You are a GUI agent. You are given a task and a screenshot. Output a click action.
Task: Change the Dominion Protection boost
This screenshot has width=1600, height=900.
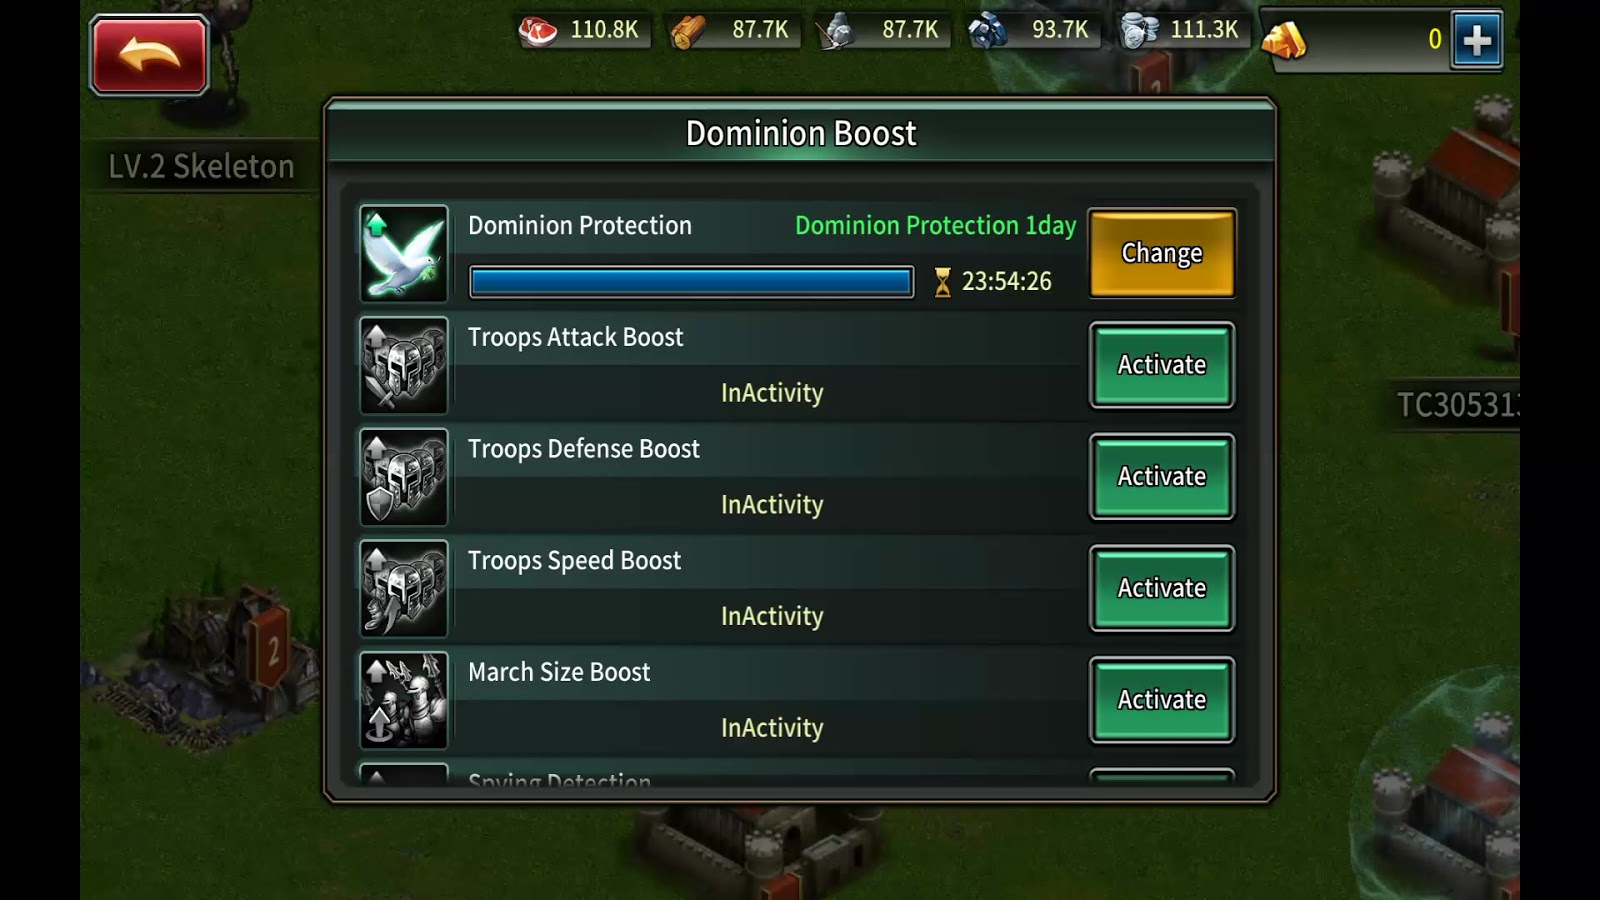pos(1162,253)
